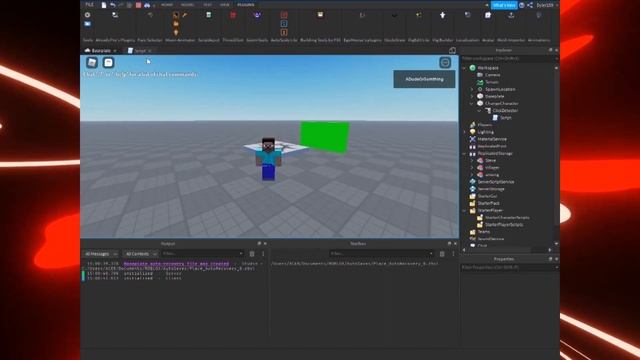Click the viewport top-right options icon
640x360 pixels.
coord(445,62)
